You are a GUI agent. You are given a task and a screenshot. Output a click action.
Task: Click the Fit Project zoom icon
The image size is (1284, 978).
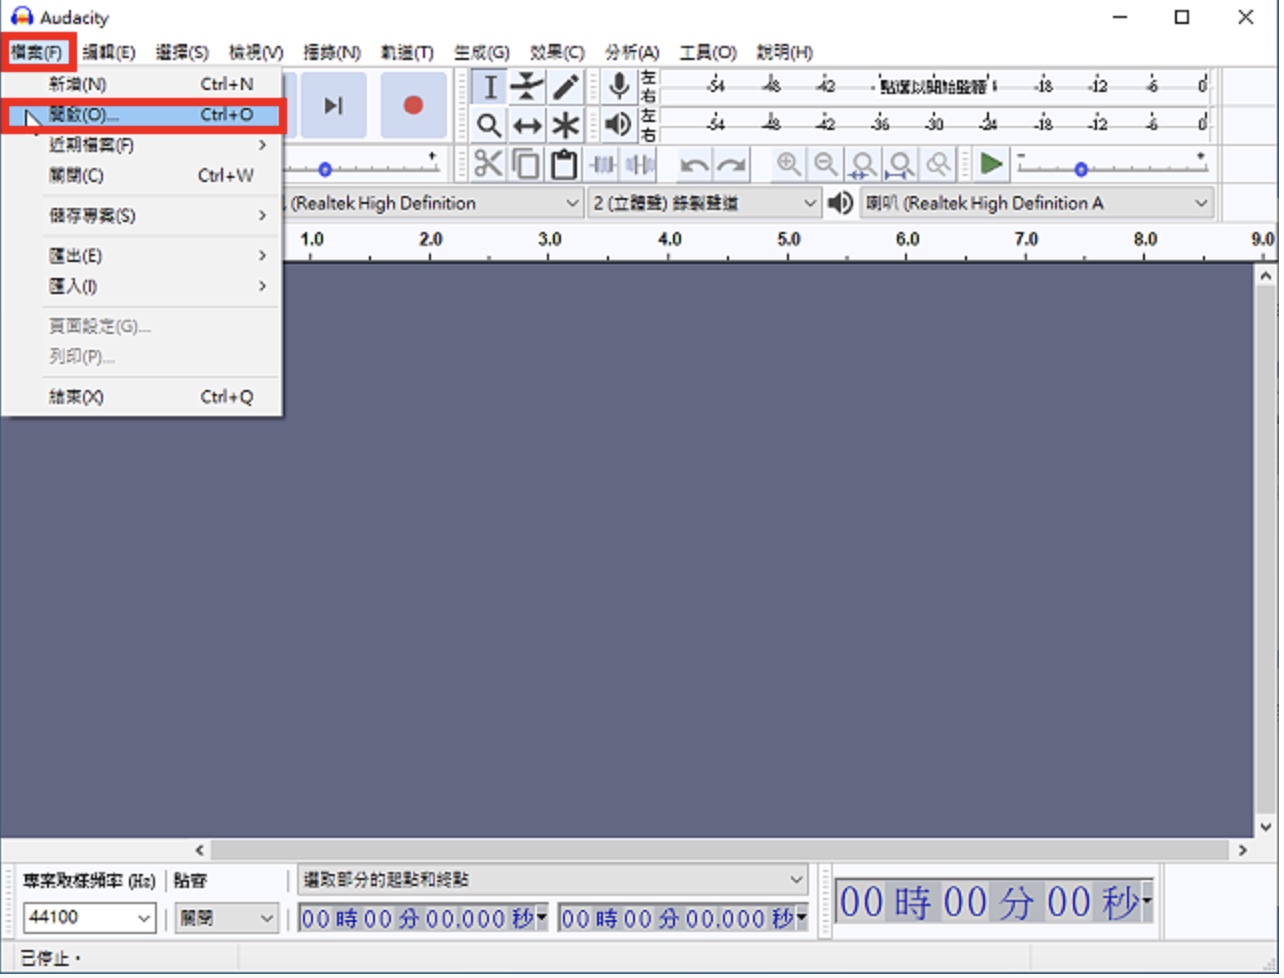pos(901,164)
